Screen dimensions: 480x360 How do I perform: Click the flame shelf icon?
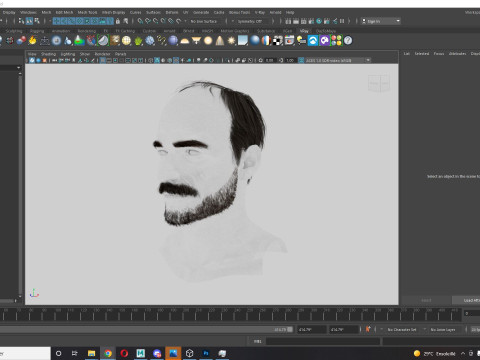point(32,41)
